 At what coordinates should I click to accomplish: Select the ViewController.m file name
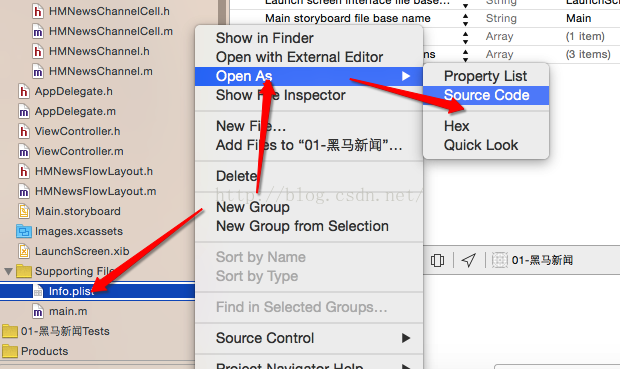79,151
